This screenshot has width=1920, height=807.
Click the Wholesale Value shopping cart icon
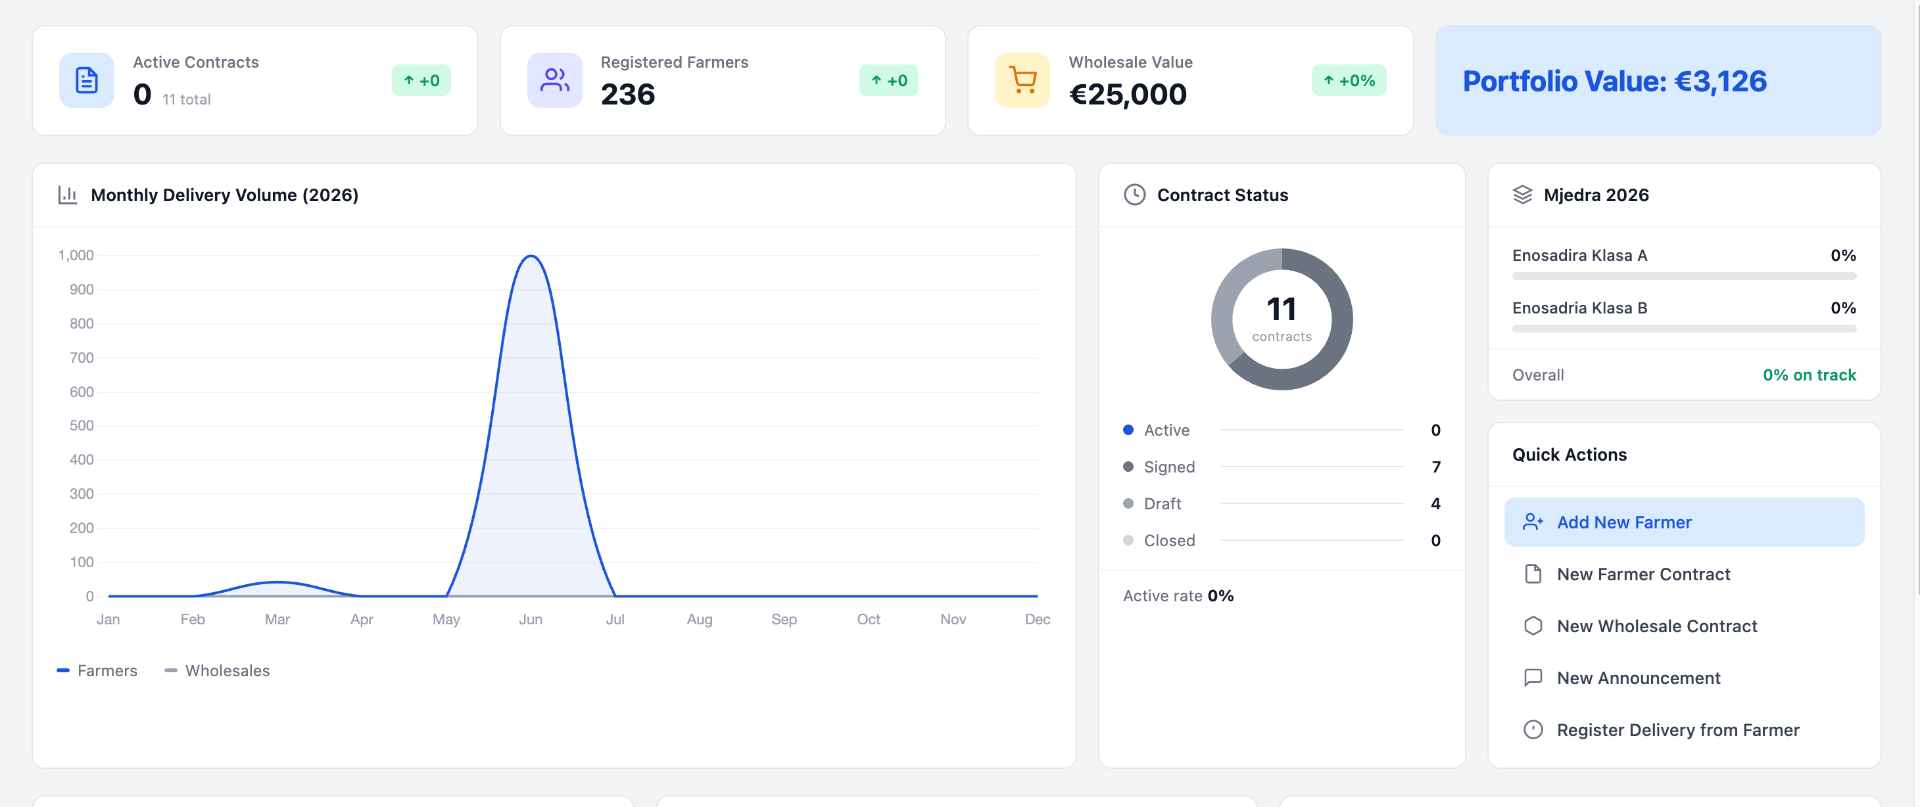[x=1022, y=80]
